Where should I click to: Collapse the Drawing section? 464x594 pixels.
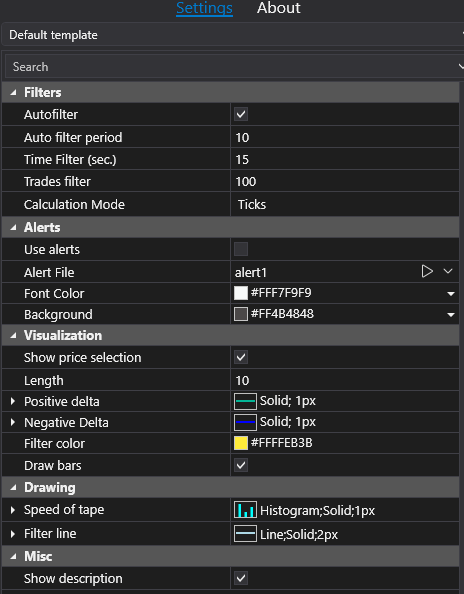[13, 488]
